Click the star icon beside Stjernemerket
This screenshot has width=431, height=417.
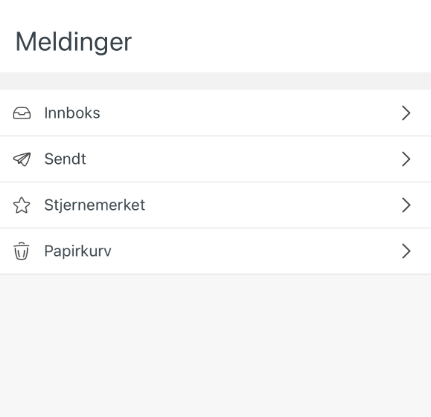[22, 205]
